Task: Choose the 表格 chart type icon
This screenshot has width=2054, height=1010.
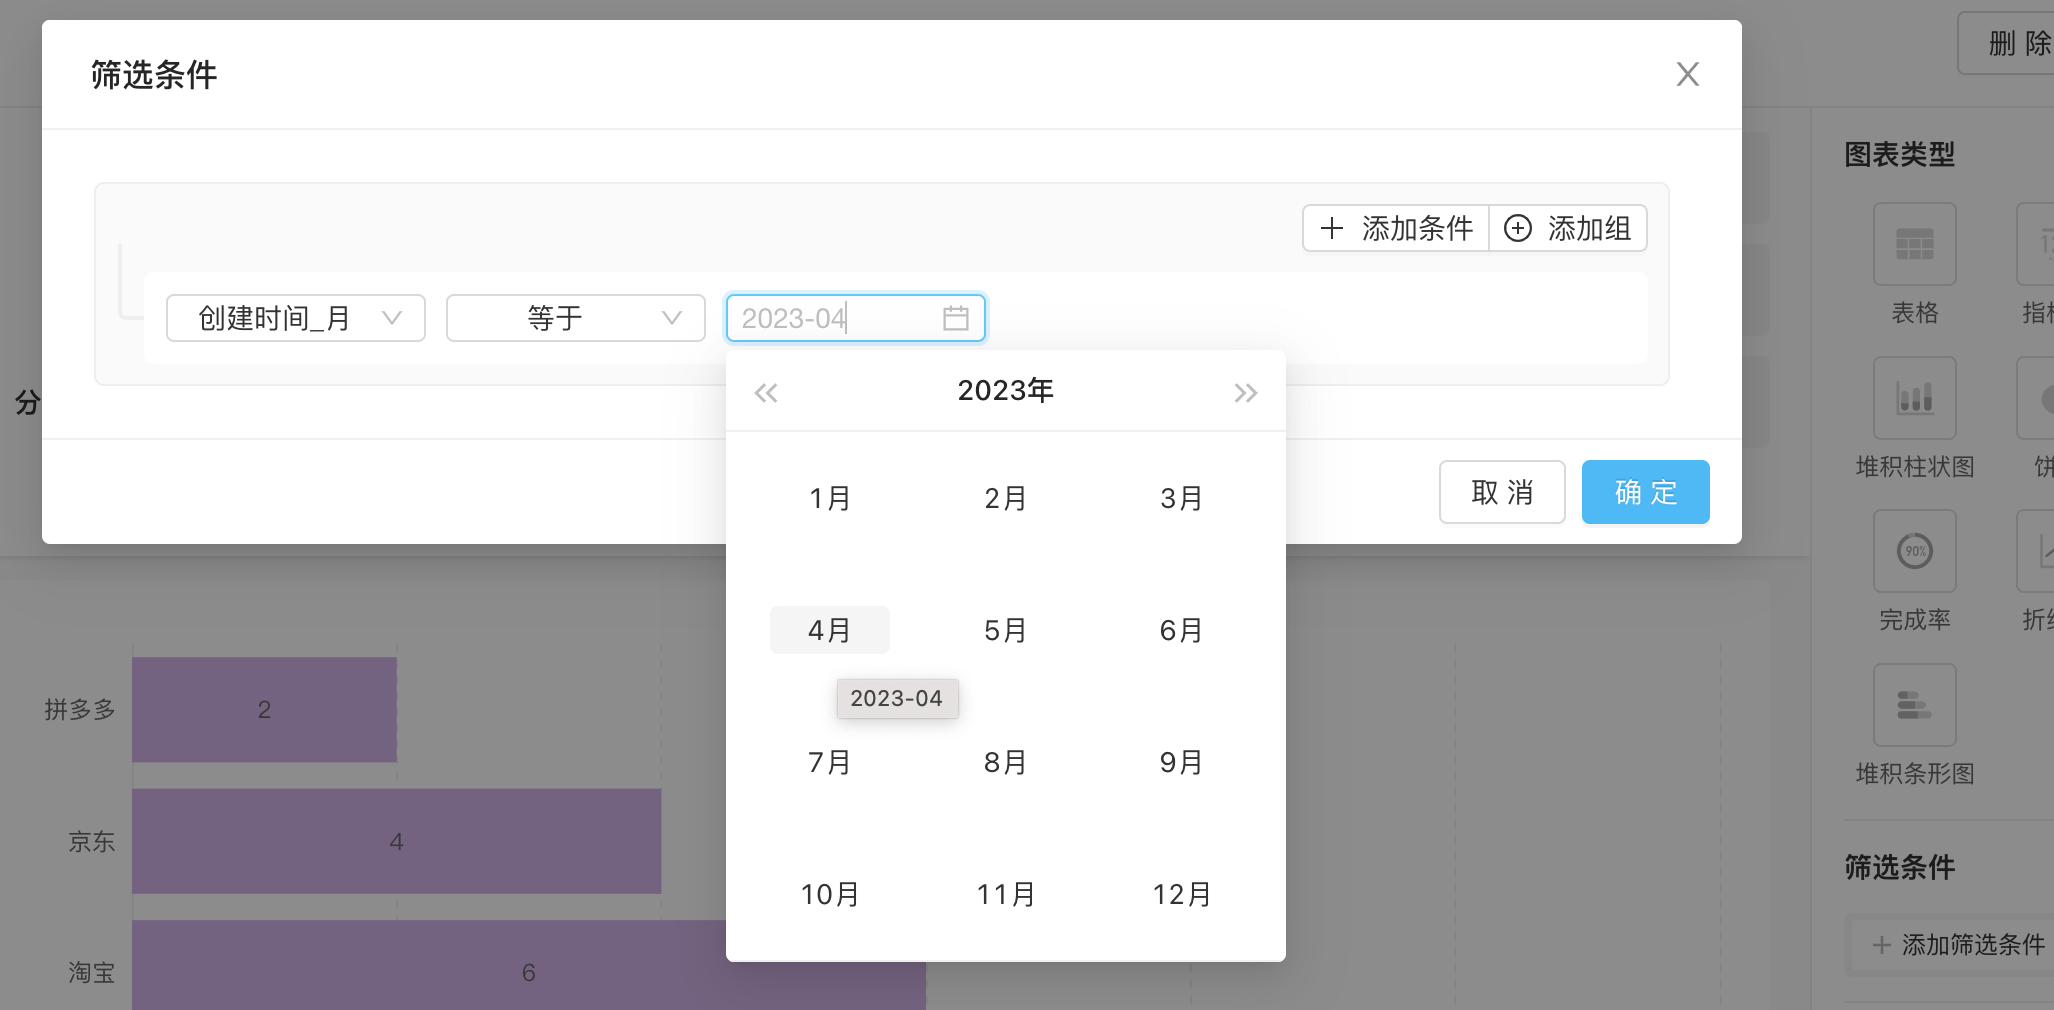Action: pyautogui.click(x=1915, y=244)
